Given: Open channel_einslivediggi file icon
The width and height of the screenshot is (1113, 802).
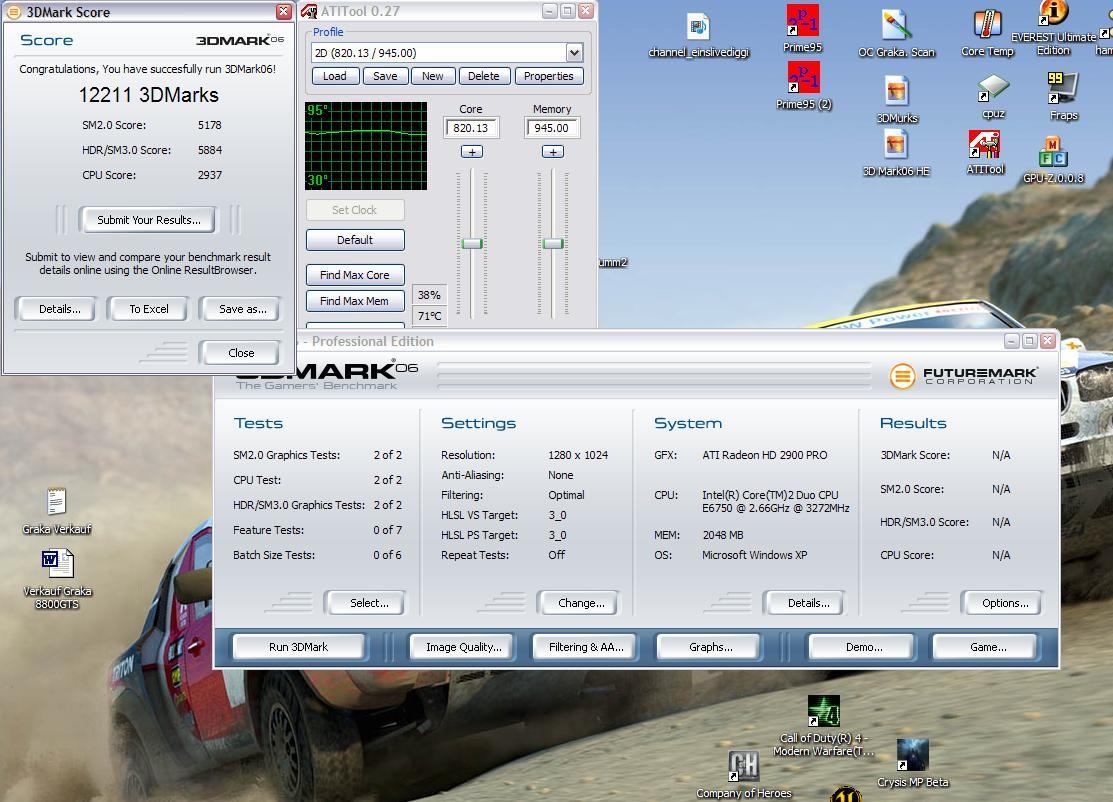Looking at the screenshot, I should [x=698, y=35].
